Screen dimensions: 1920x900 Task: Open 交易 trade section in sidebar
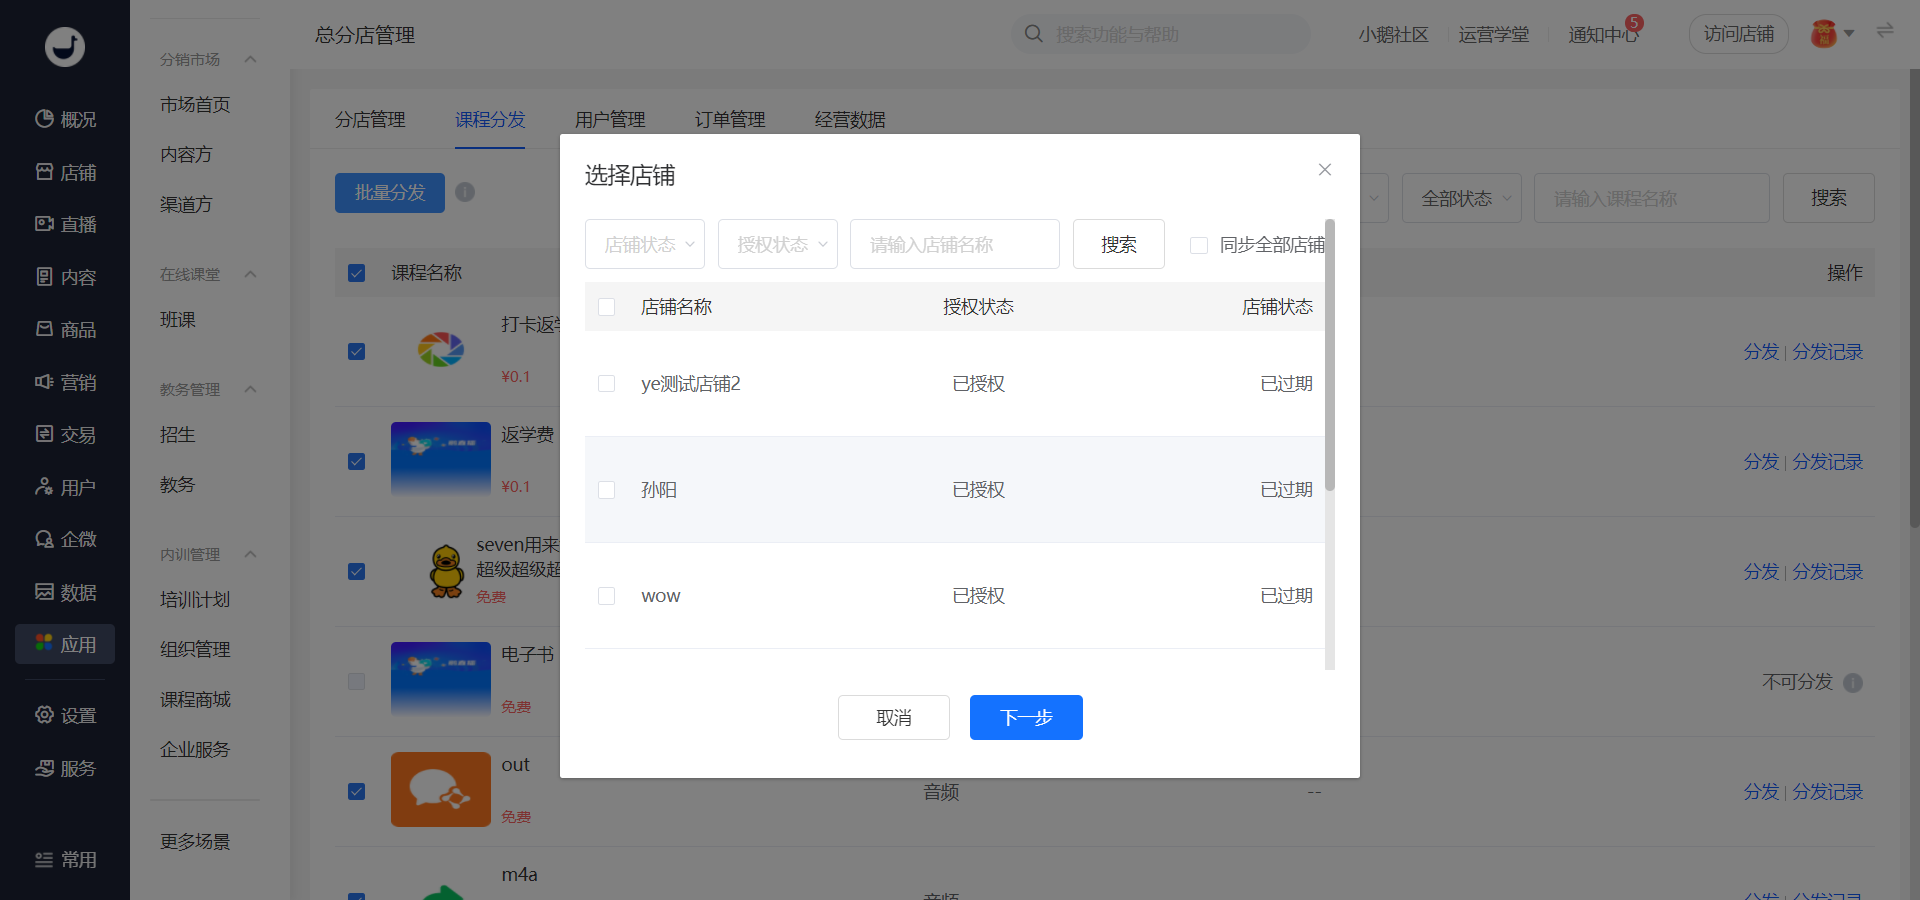click(65, 434)
